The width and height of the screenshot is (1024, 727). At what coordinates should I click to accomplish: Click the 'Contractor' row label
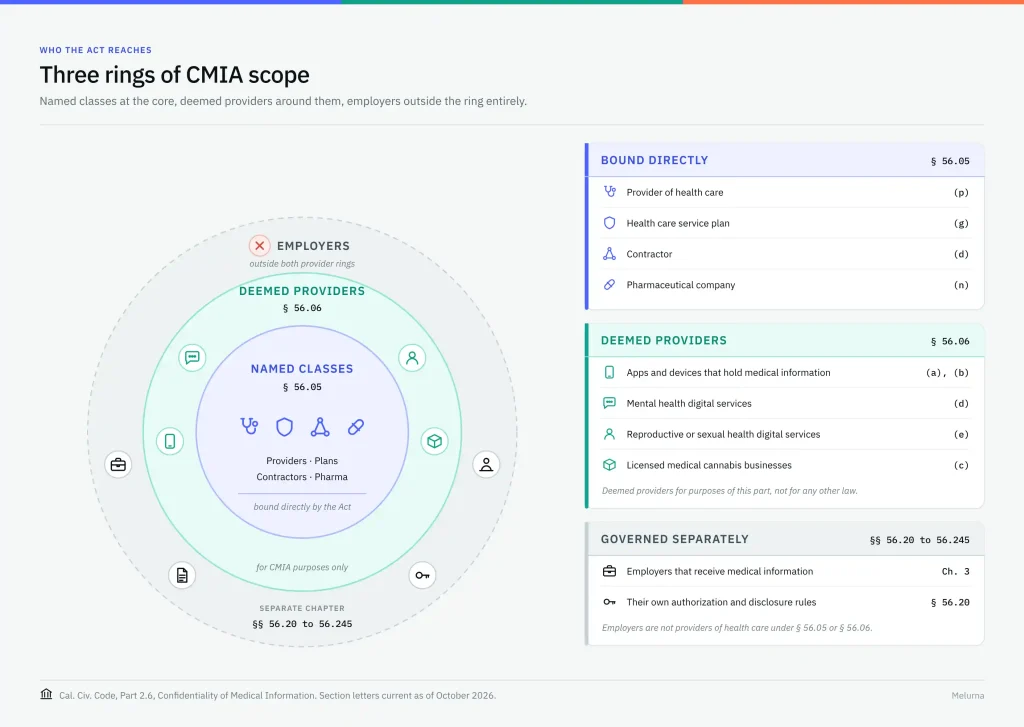[649, 254]
